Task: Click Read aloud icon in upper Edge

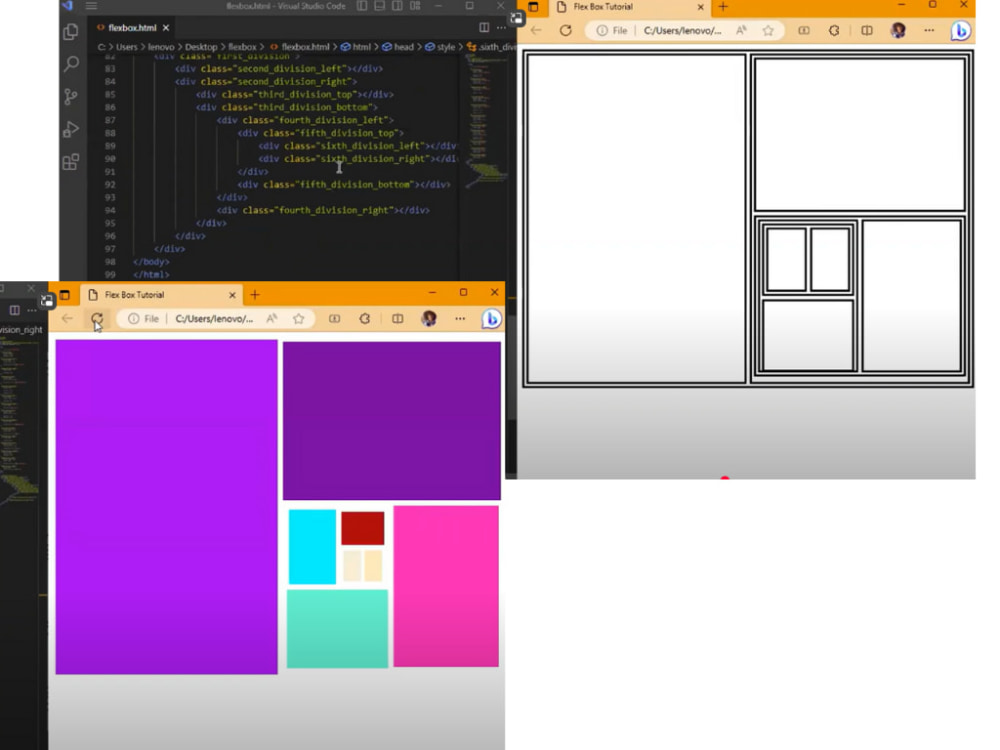Action: coord(741,30)
